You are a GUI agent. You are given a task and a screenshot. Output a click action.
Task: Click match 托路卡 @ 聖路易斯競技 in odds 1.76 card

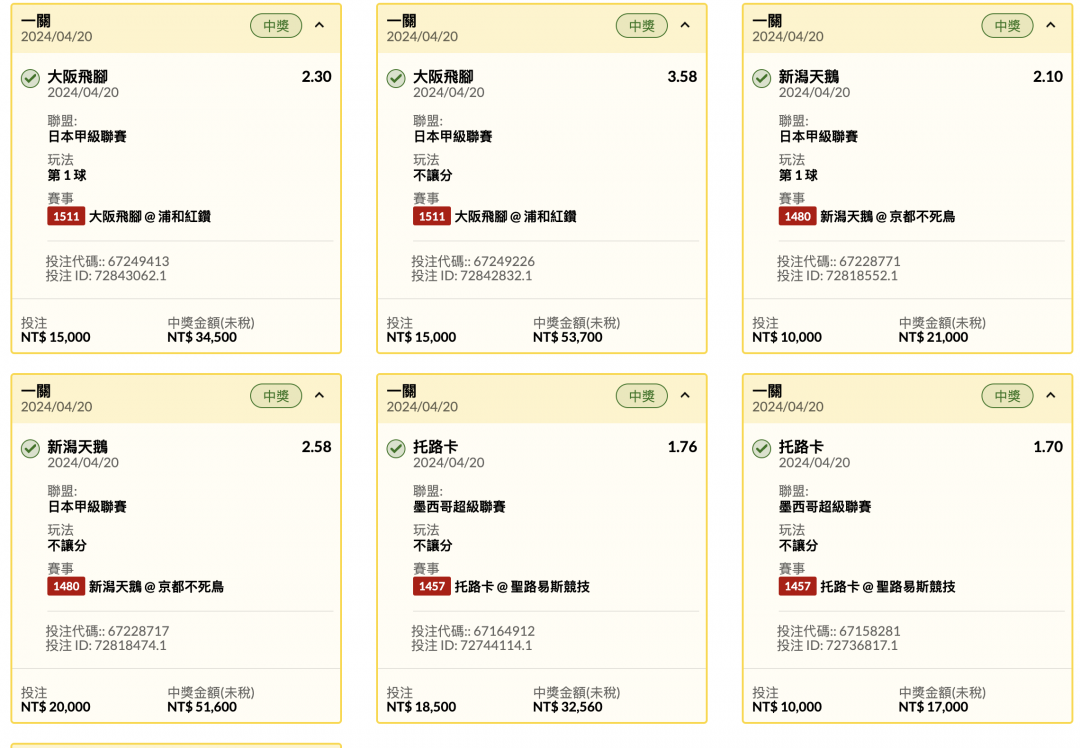(x=522, y=586)
